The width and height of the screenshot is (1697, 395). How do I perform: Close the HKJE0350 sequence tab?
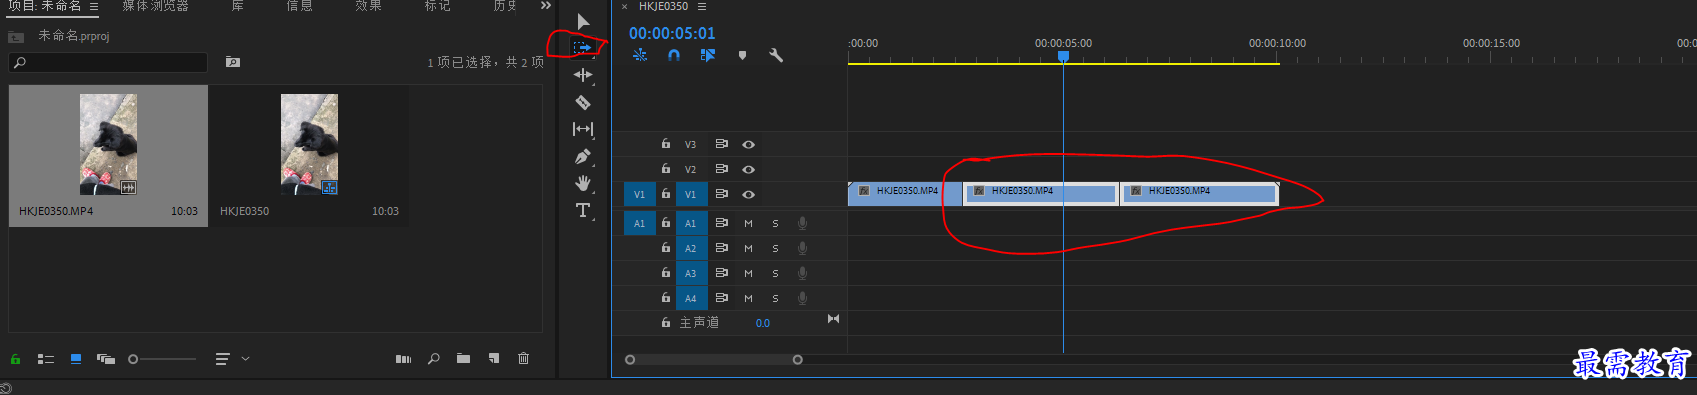click(625, 6)
